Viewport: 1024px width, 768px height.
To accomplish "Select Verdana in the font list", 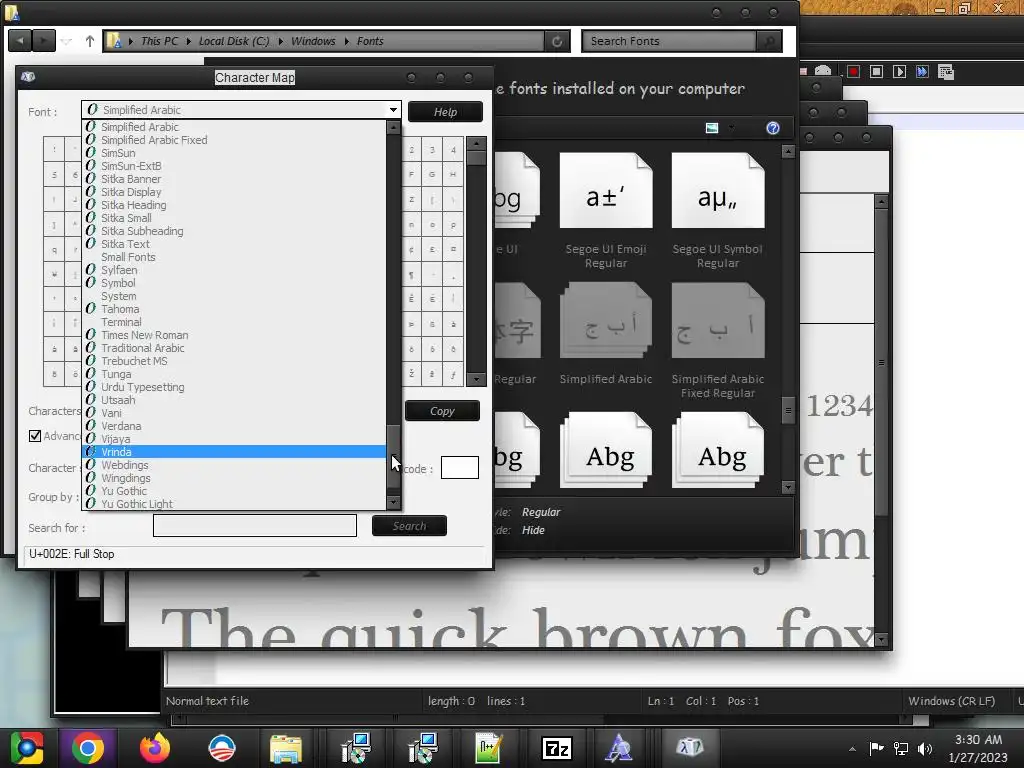I will (x=234, y=426).
